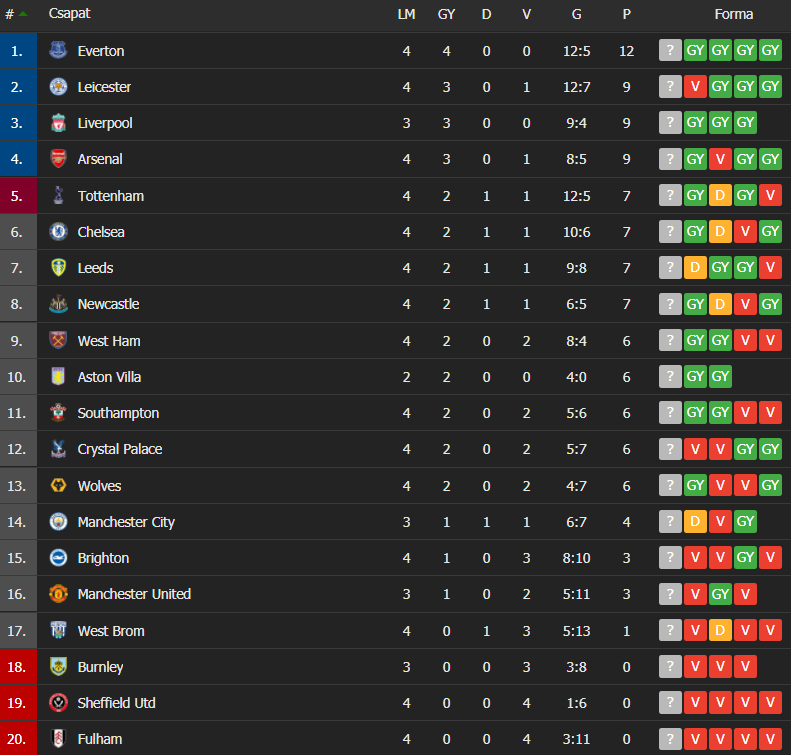Image resolution: width=791 pixels, height=755 pixels.
Task: Click Everton's grey question mark form badge
Action: click(670, 50)
